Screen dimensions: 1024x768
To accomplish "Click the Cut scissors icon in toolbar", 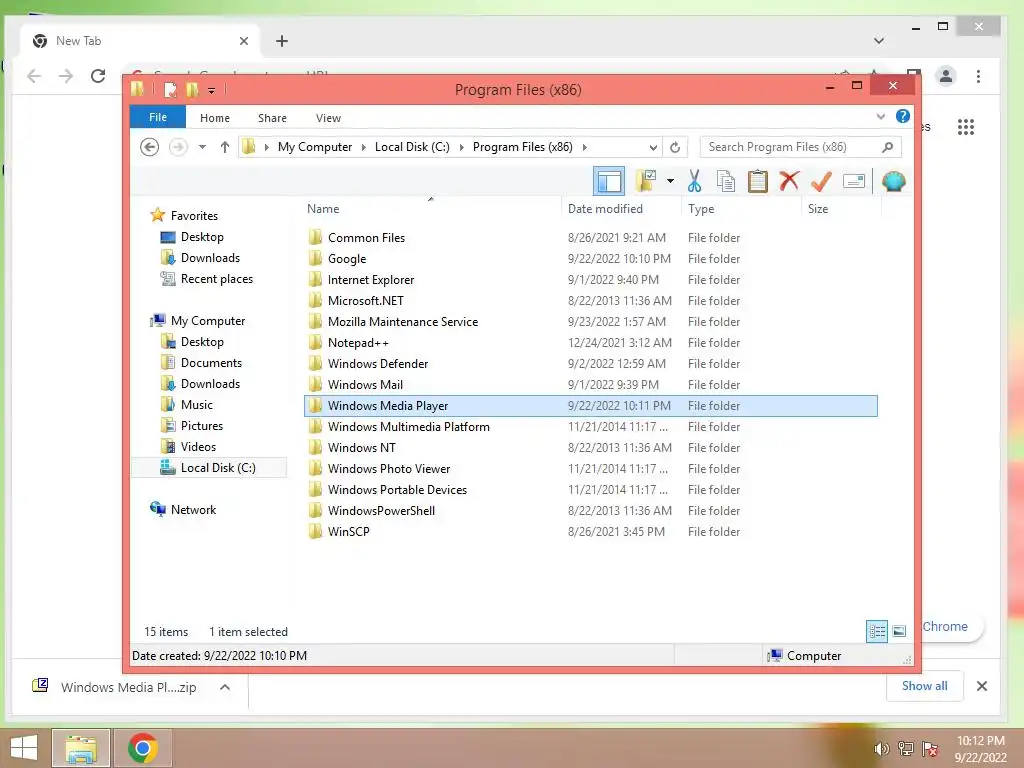I will 694,181.
